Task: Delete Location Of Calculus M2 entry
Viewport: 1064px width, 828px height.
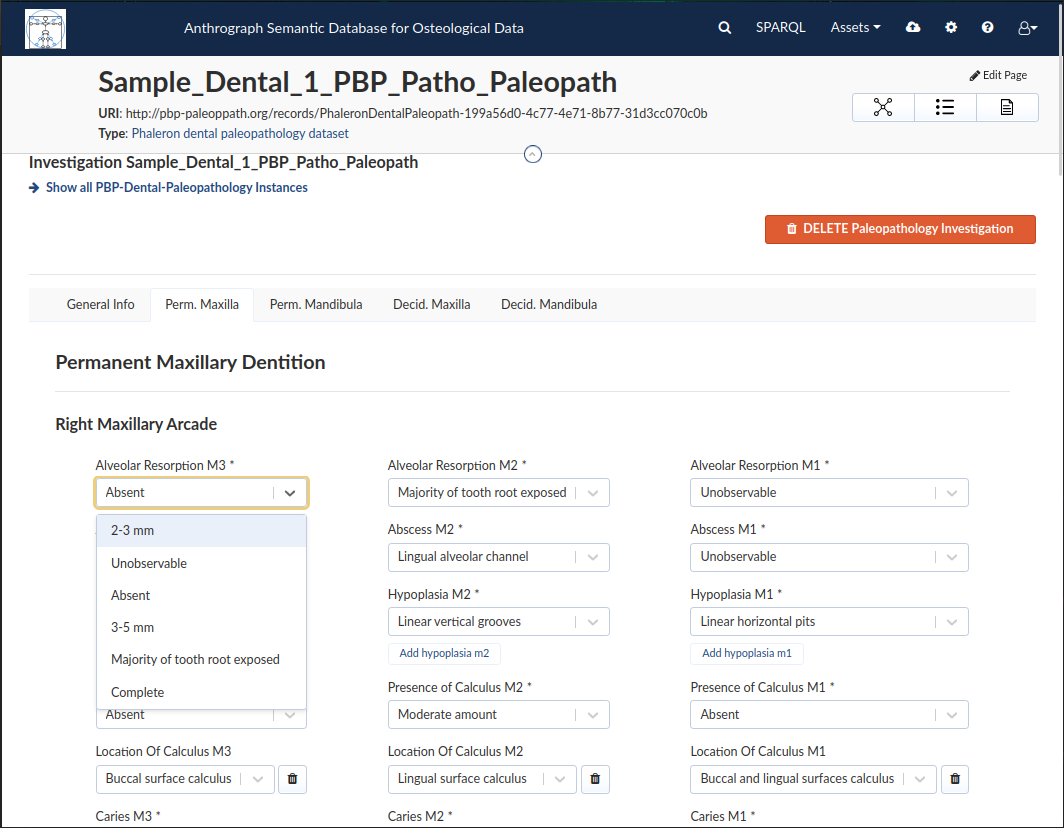Action: tap(595, 779)
